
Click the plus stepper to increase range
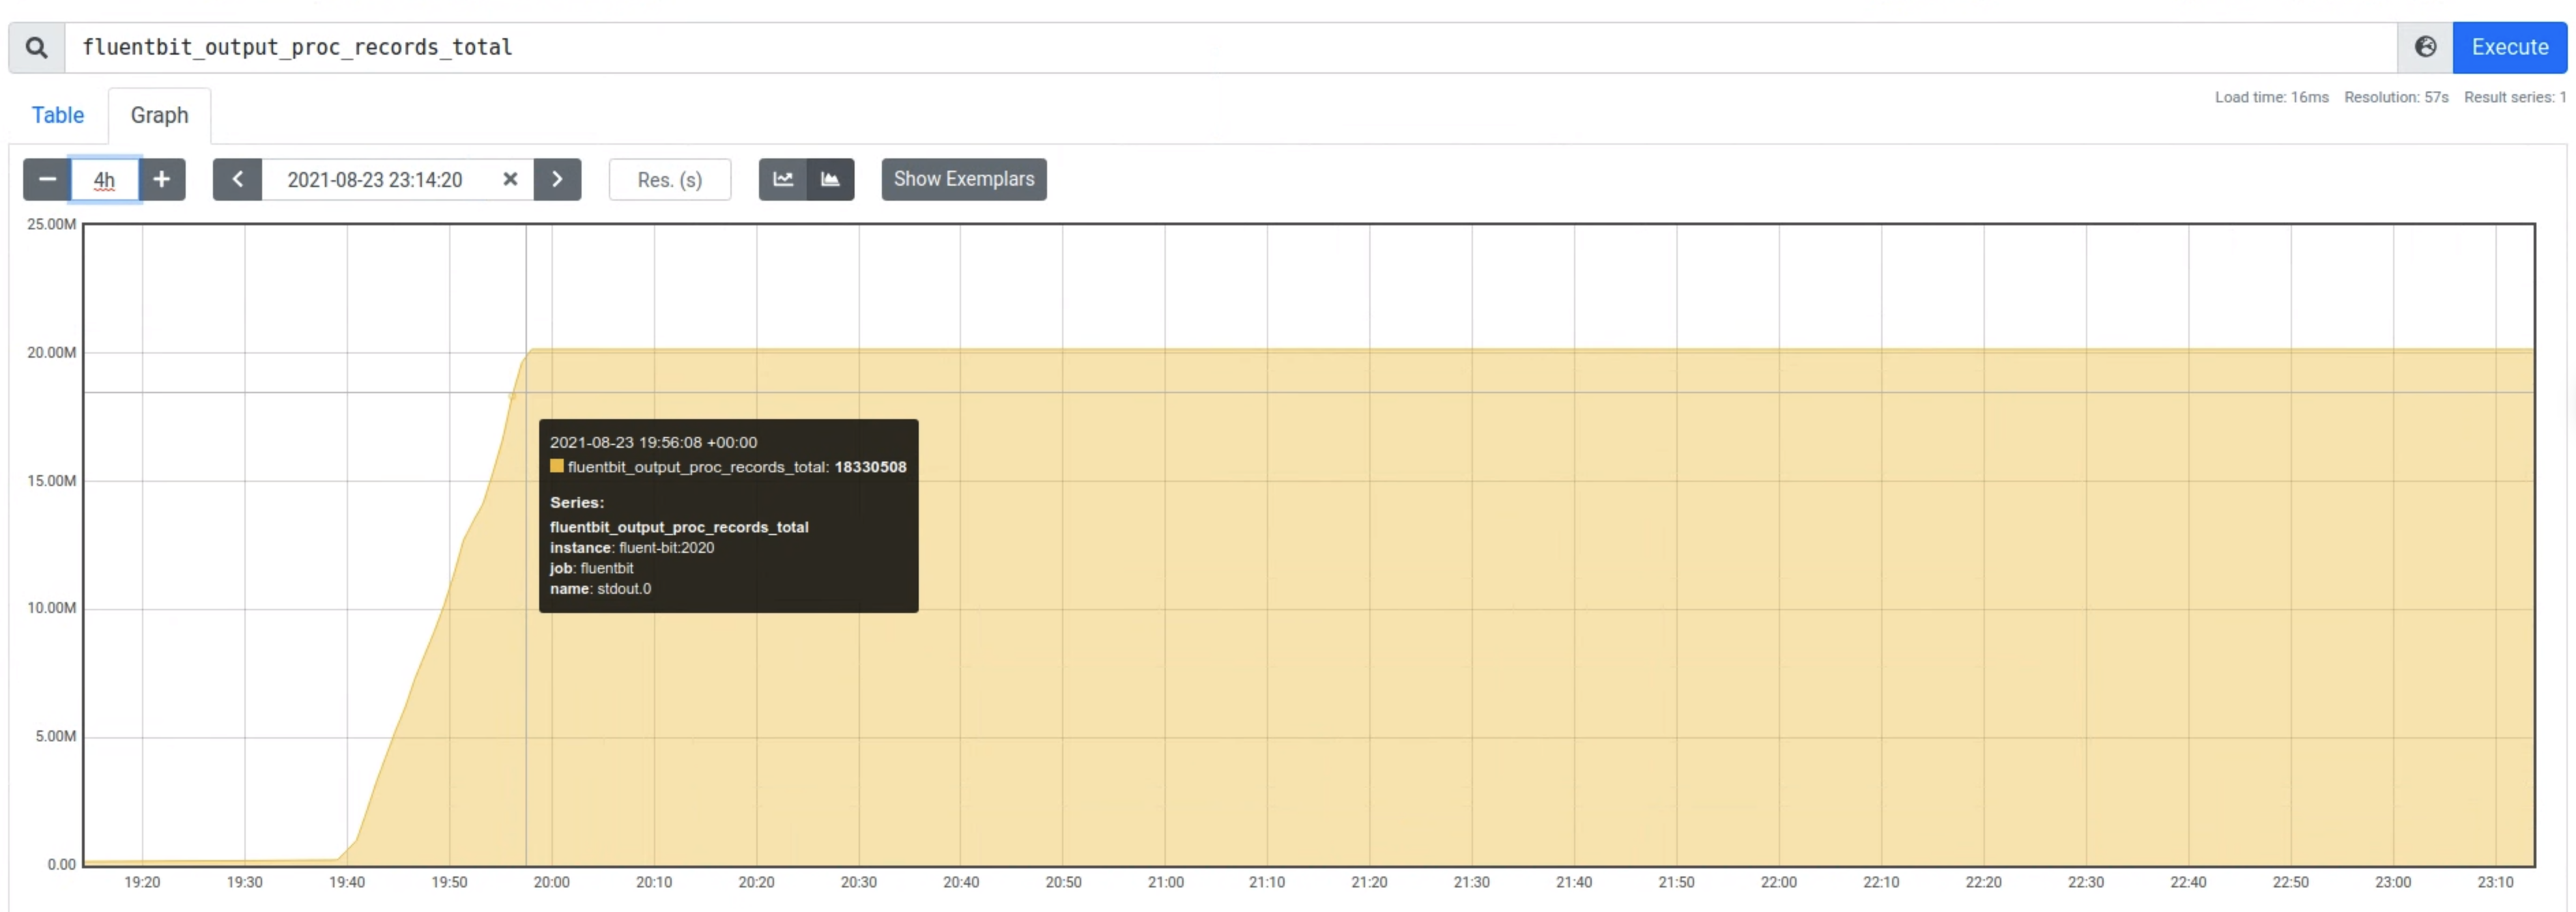coord(162,179)
